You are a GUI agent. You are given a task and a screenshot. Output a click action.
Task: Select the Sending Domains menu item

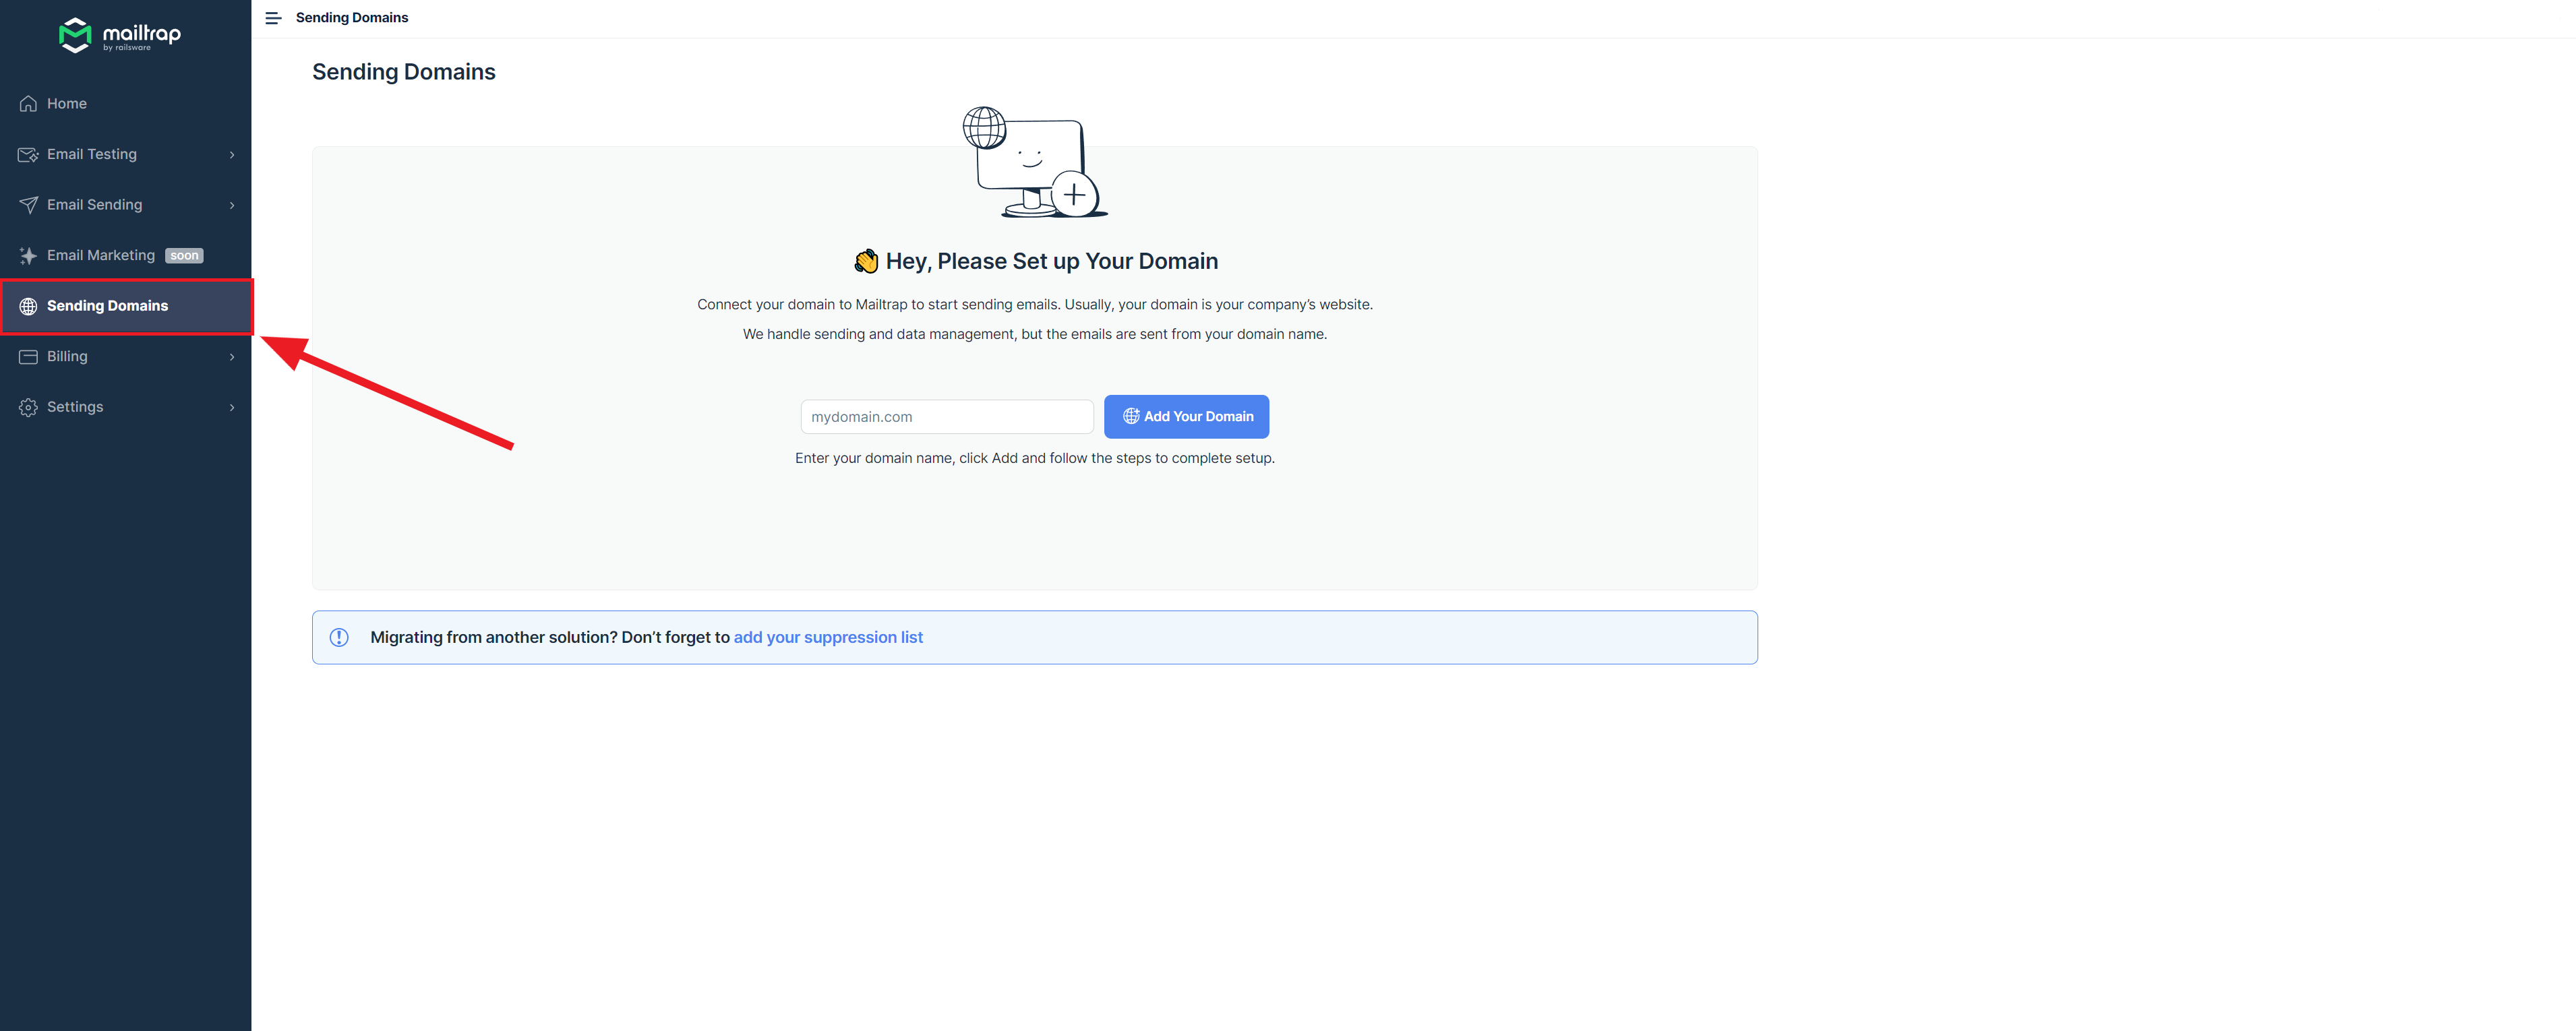pyautogui.click(x=107, y=306)
